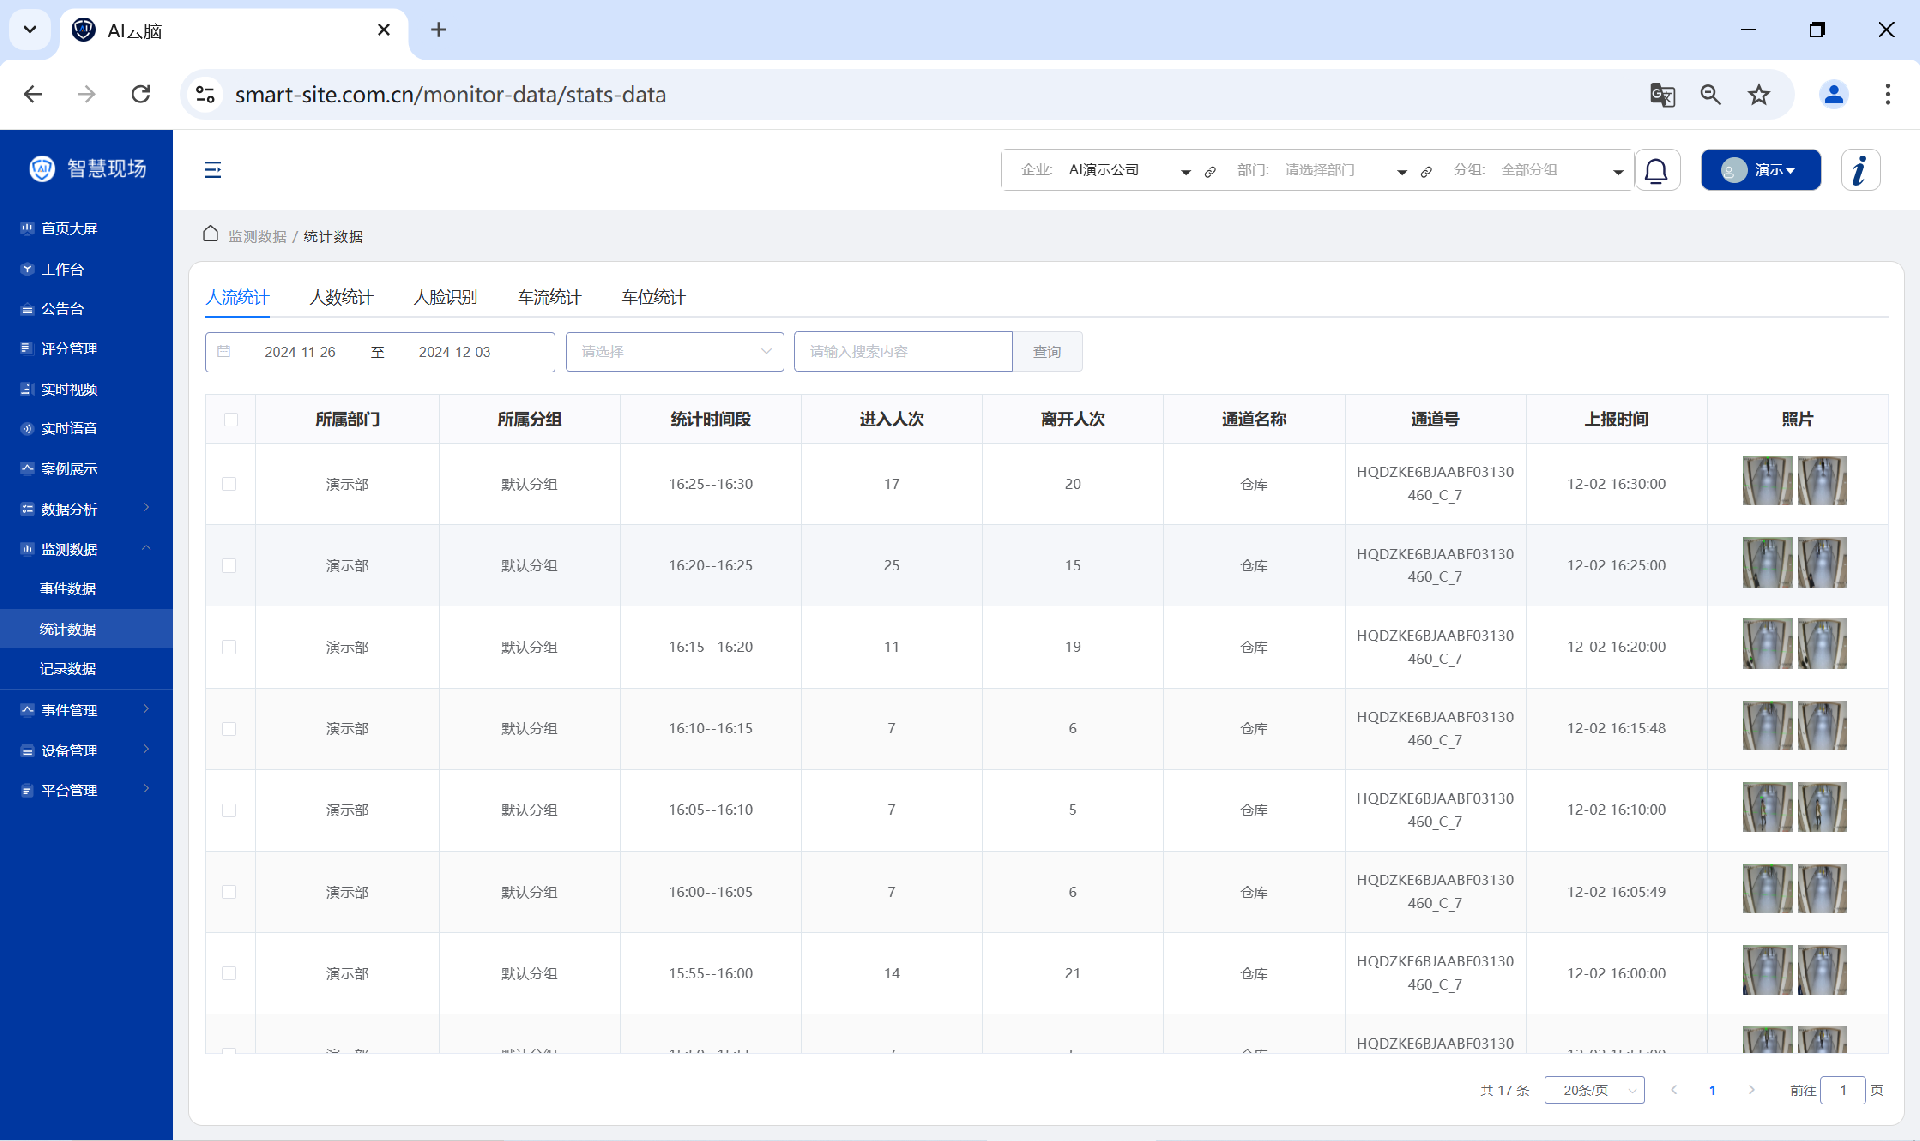Toggle select-all checkbox in table header
The image size is (1920, 1141).
pos(231,420)
